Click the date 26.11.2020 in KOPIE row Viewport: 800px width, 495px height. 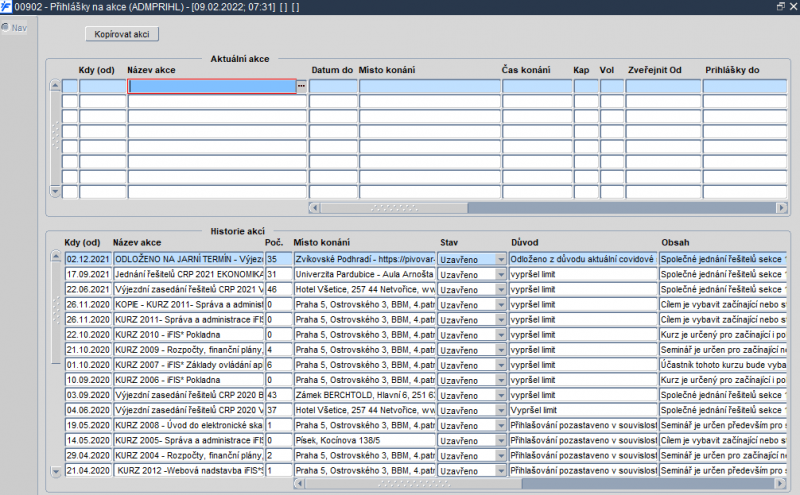click(88, 305)
